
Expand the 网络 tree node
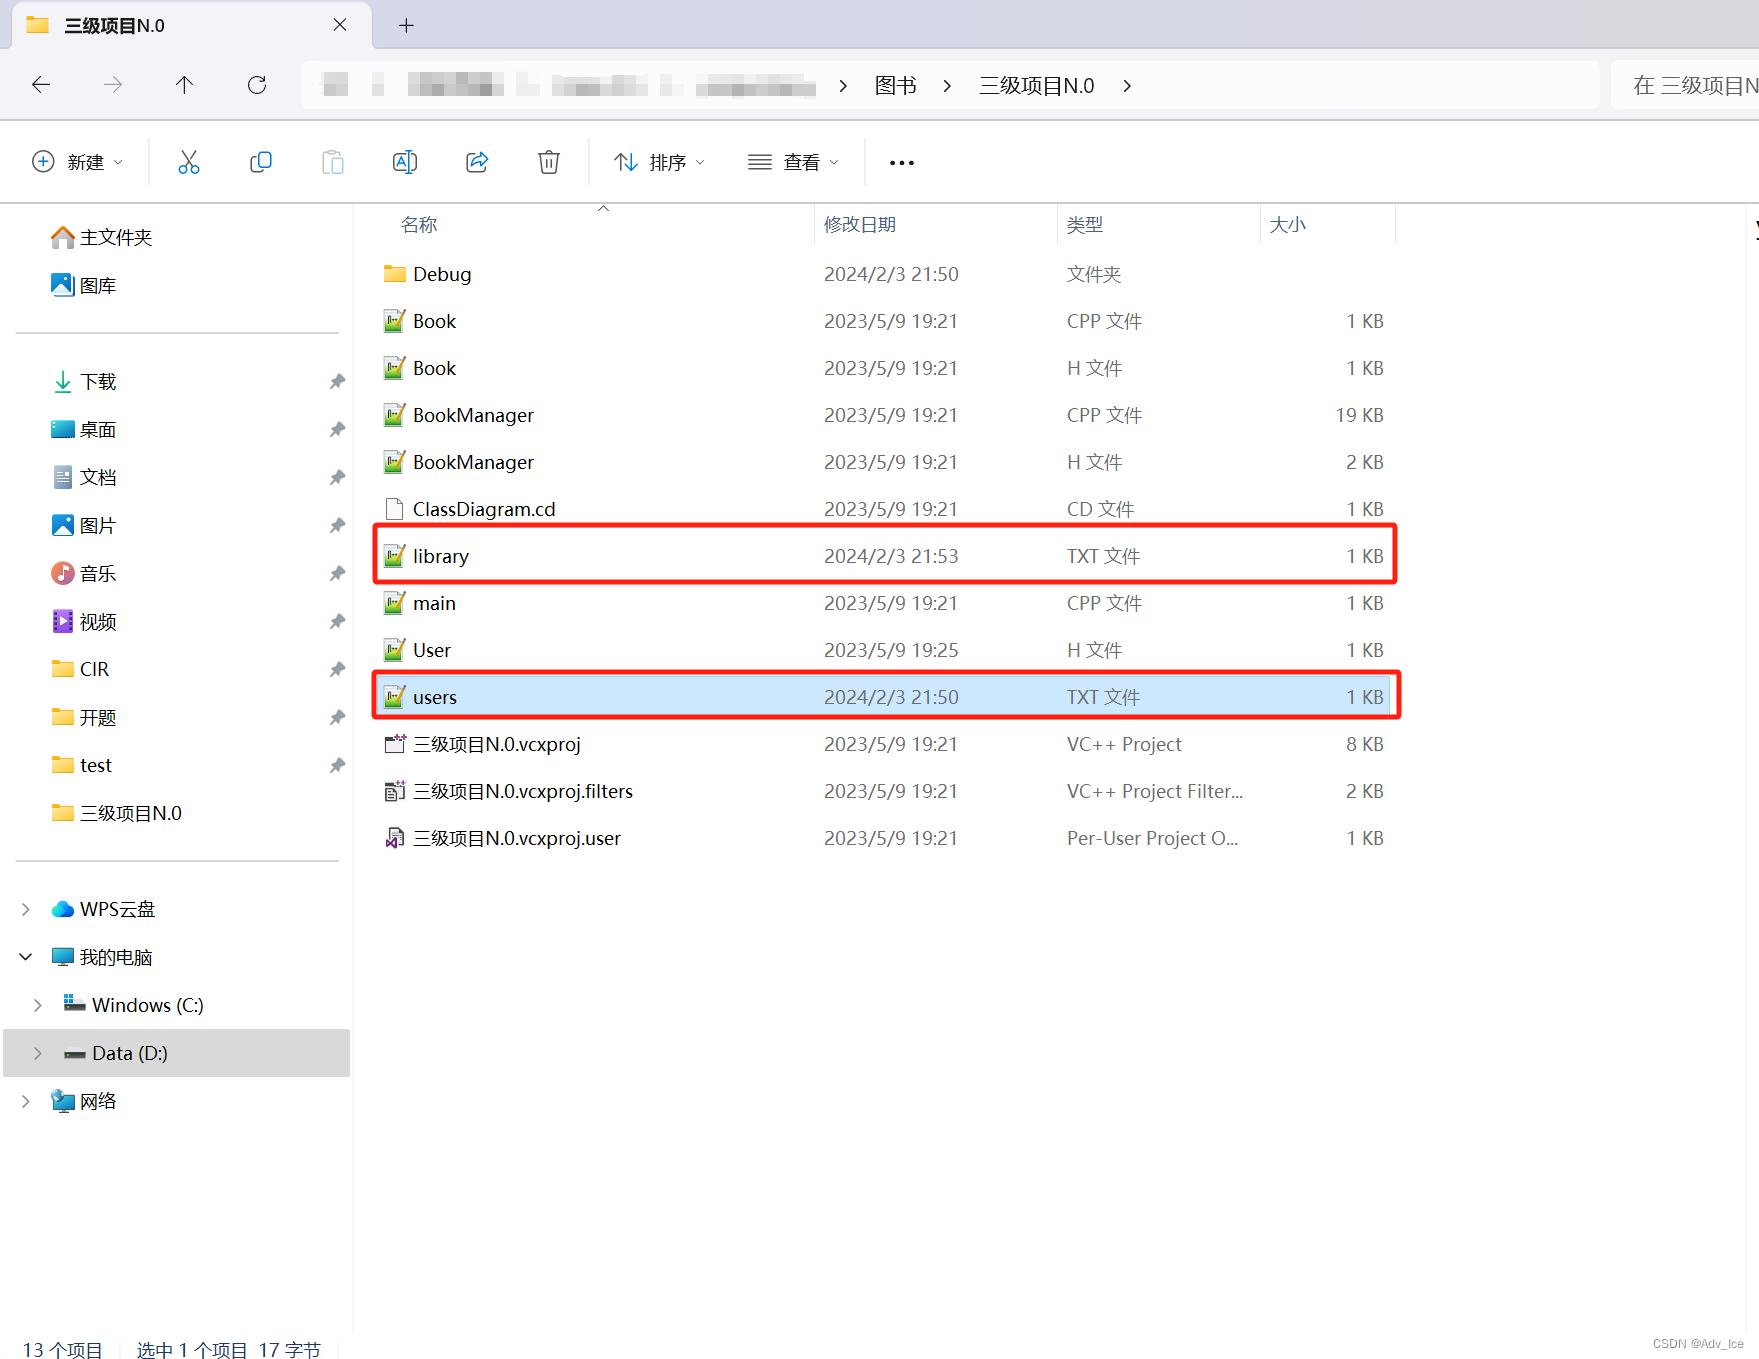tap(26, 1101)
